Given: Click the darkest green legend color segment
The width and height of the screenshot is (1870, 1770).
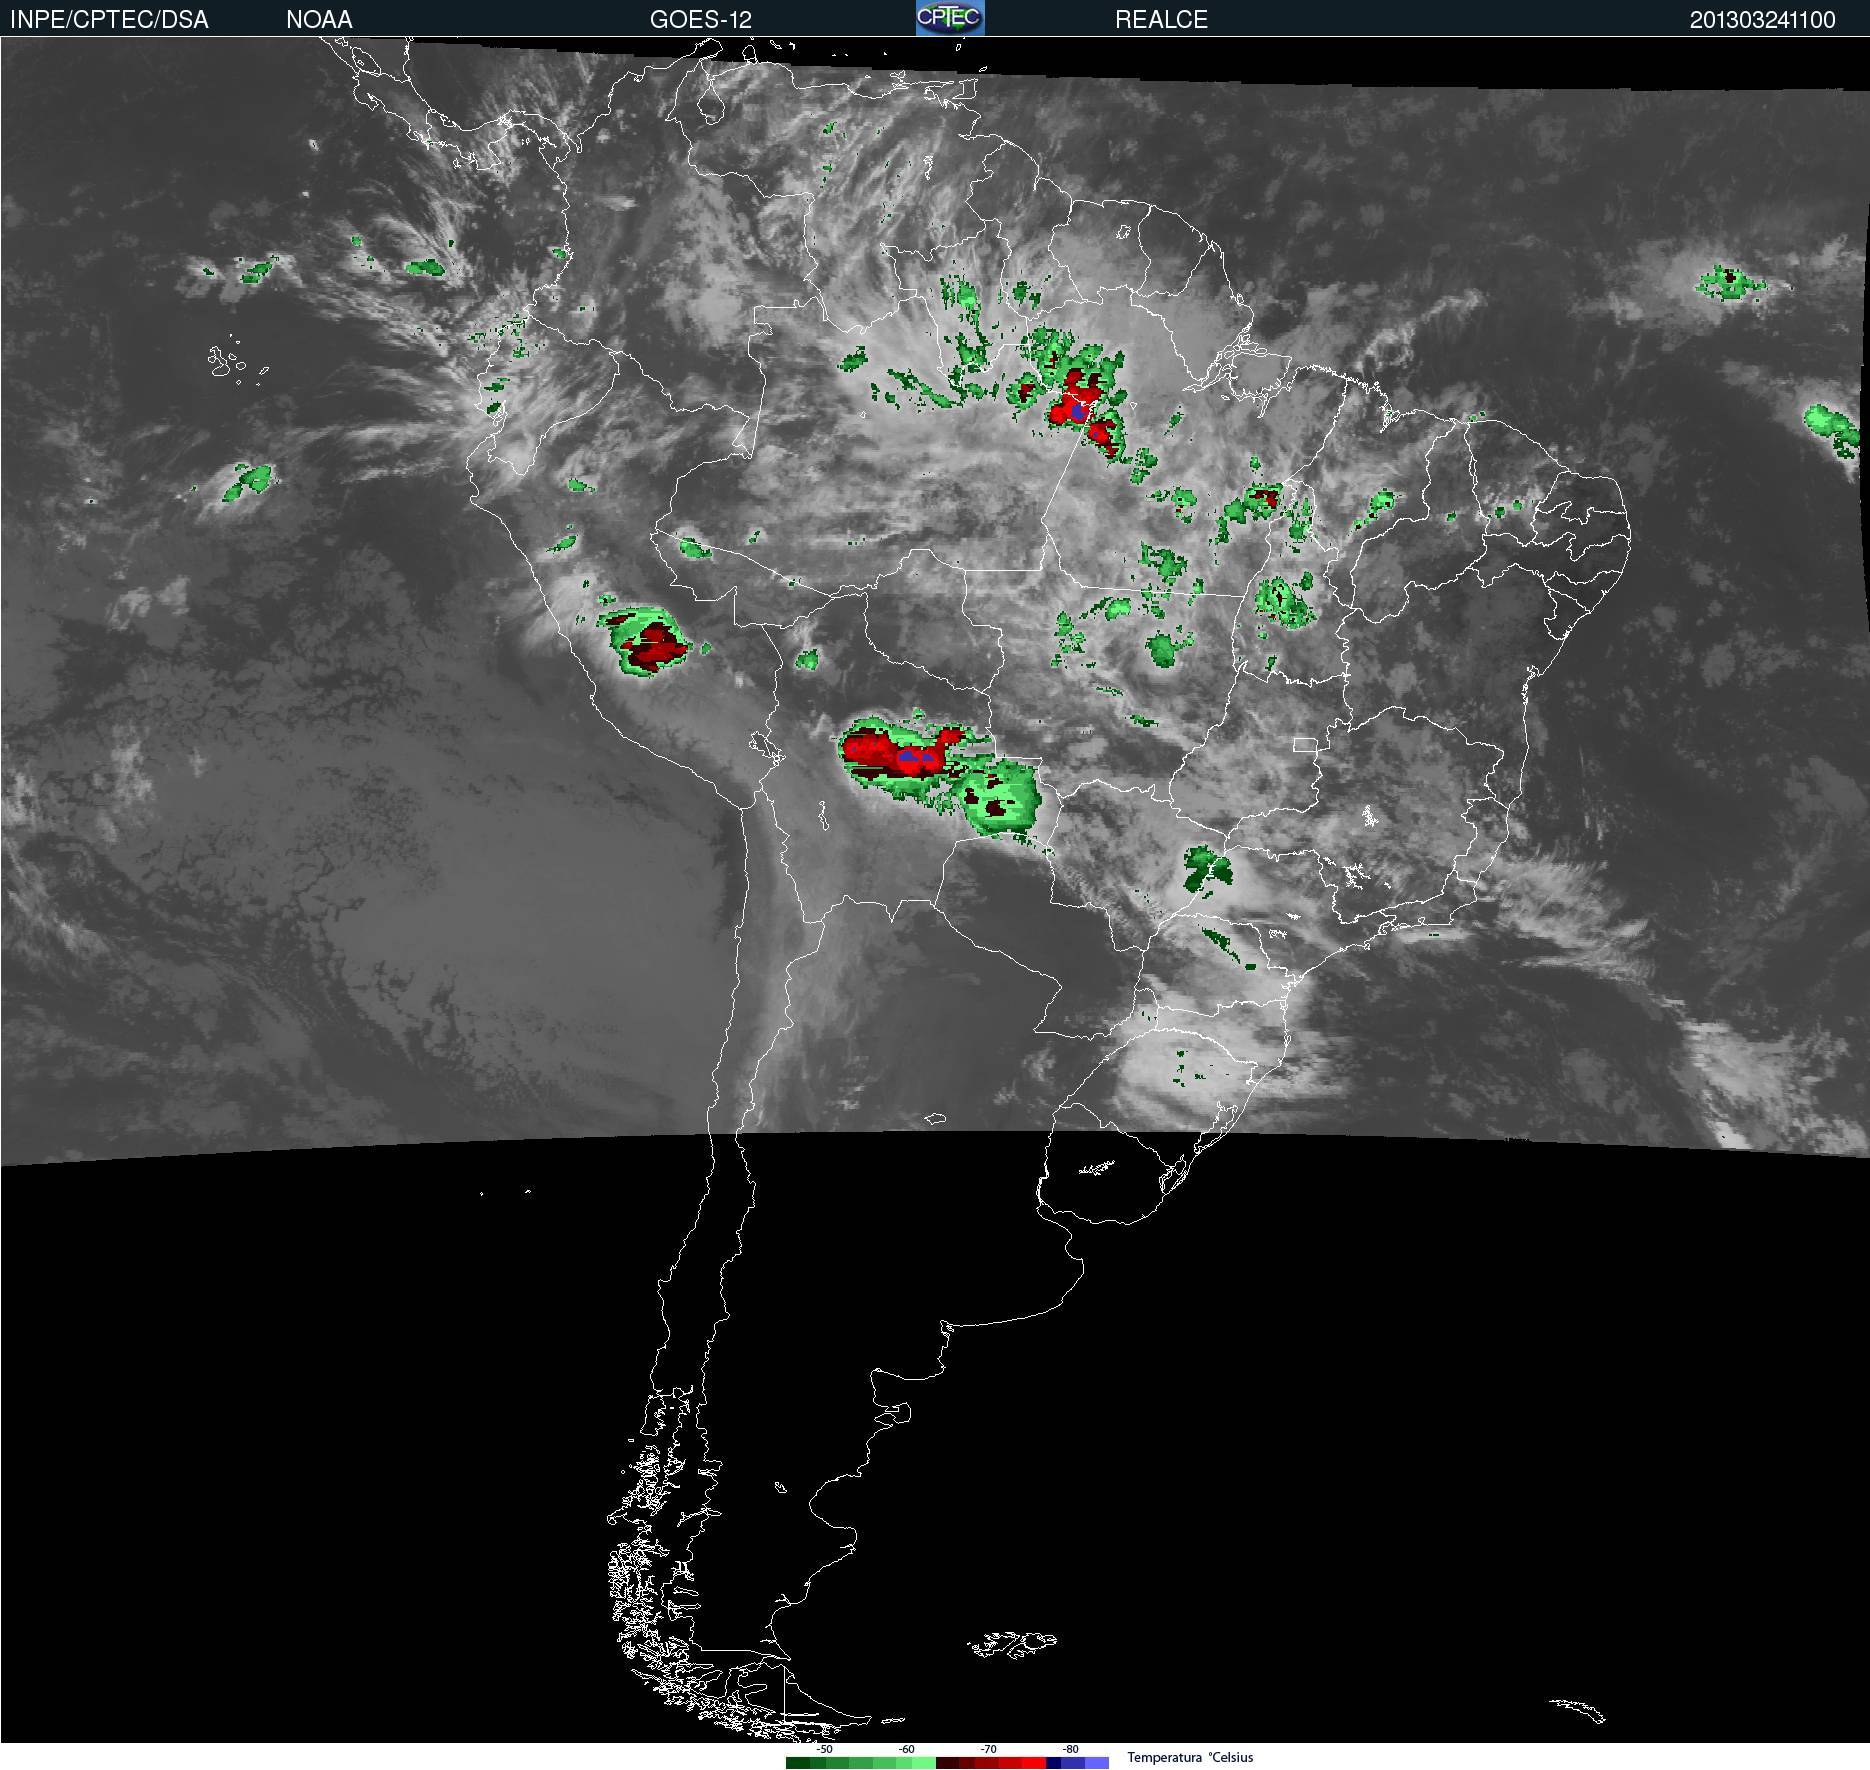Looking at the screenshot, I should pos(798,1763).
